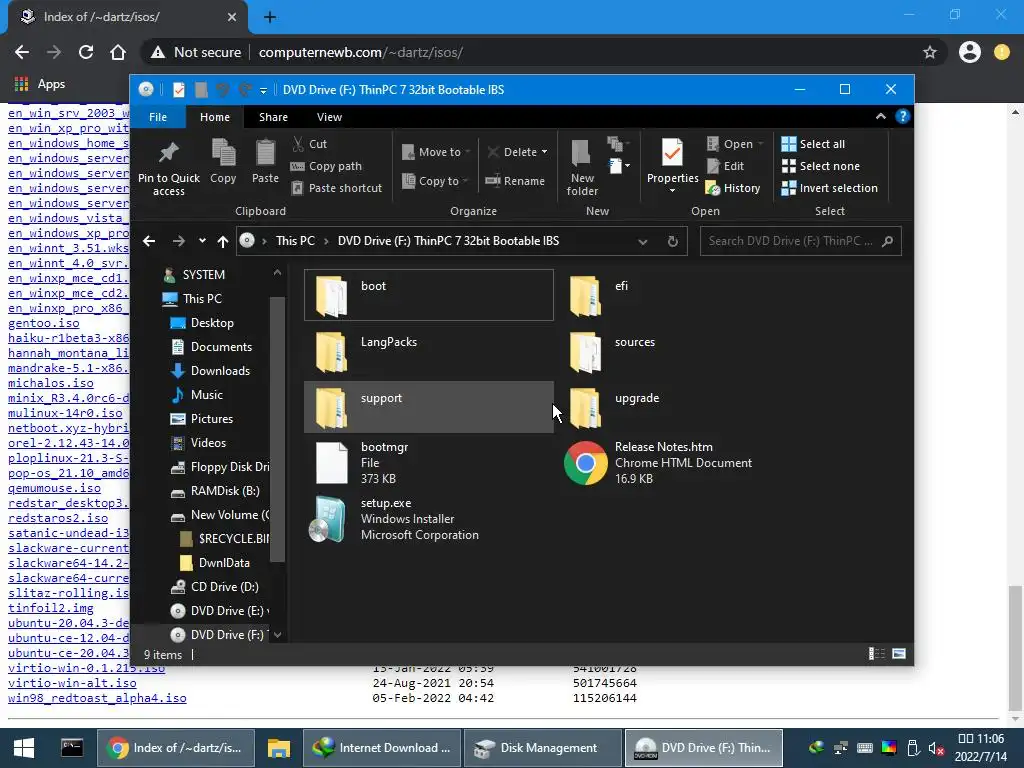Switch to details view in the status bar
The height and width of the screenshot is (768, 1024).
[877, 654]
